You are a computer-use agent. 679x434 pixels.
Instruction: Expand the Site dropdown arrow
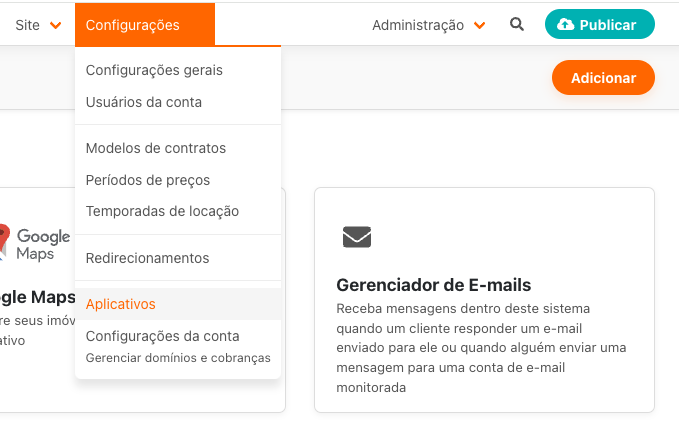[x=55, y=25]
